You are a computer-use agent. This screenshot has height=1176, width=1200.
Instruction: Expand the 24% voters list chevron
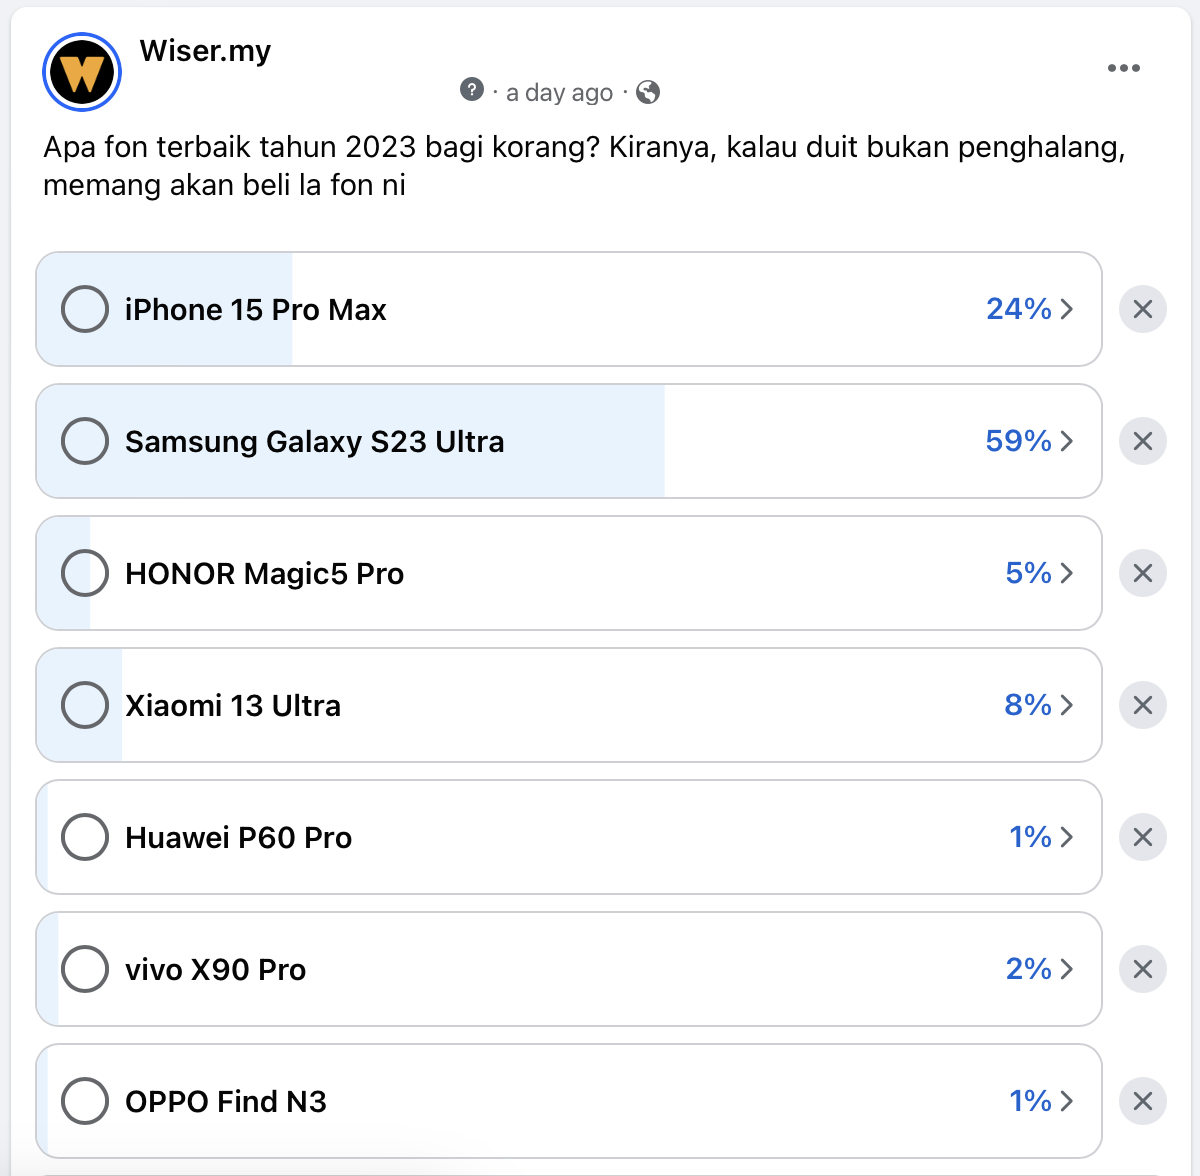[x=1067, y=309]
